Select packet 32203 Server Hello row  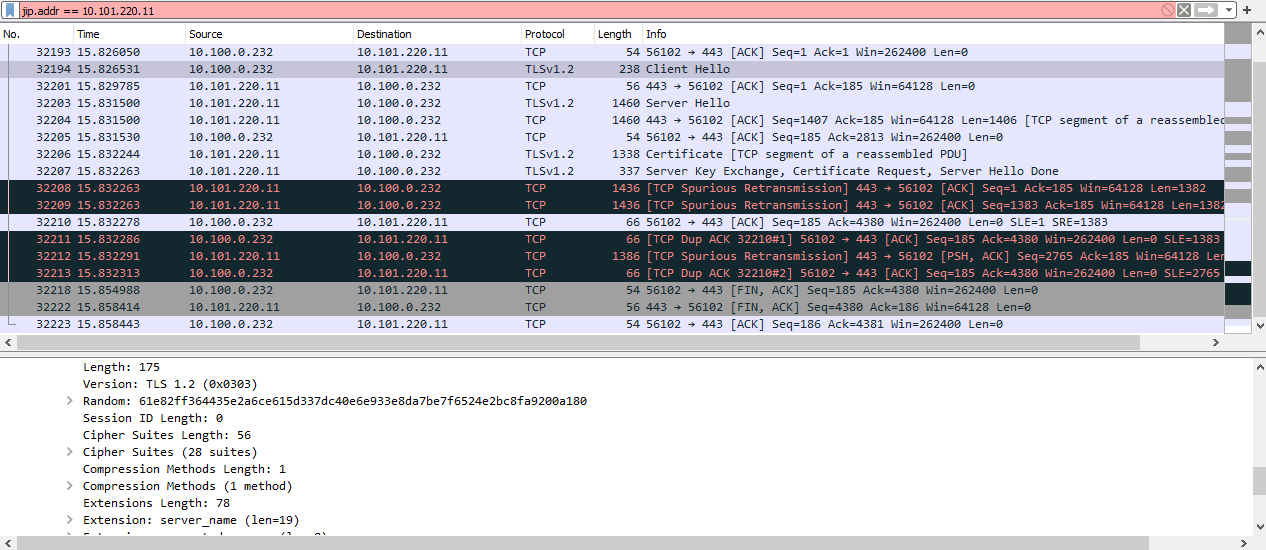click(612, 103)
